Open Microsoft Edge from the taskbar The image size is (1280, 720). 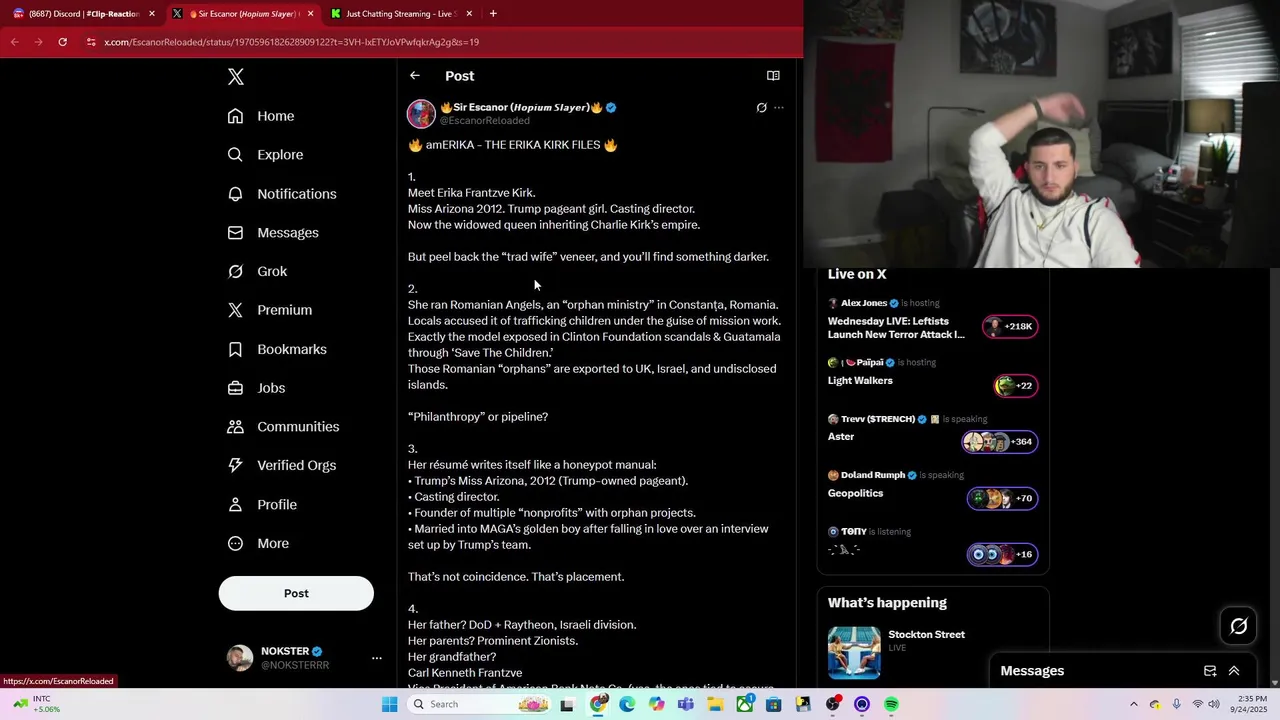[627, 704]
